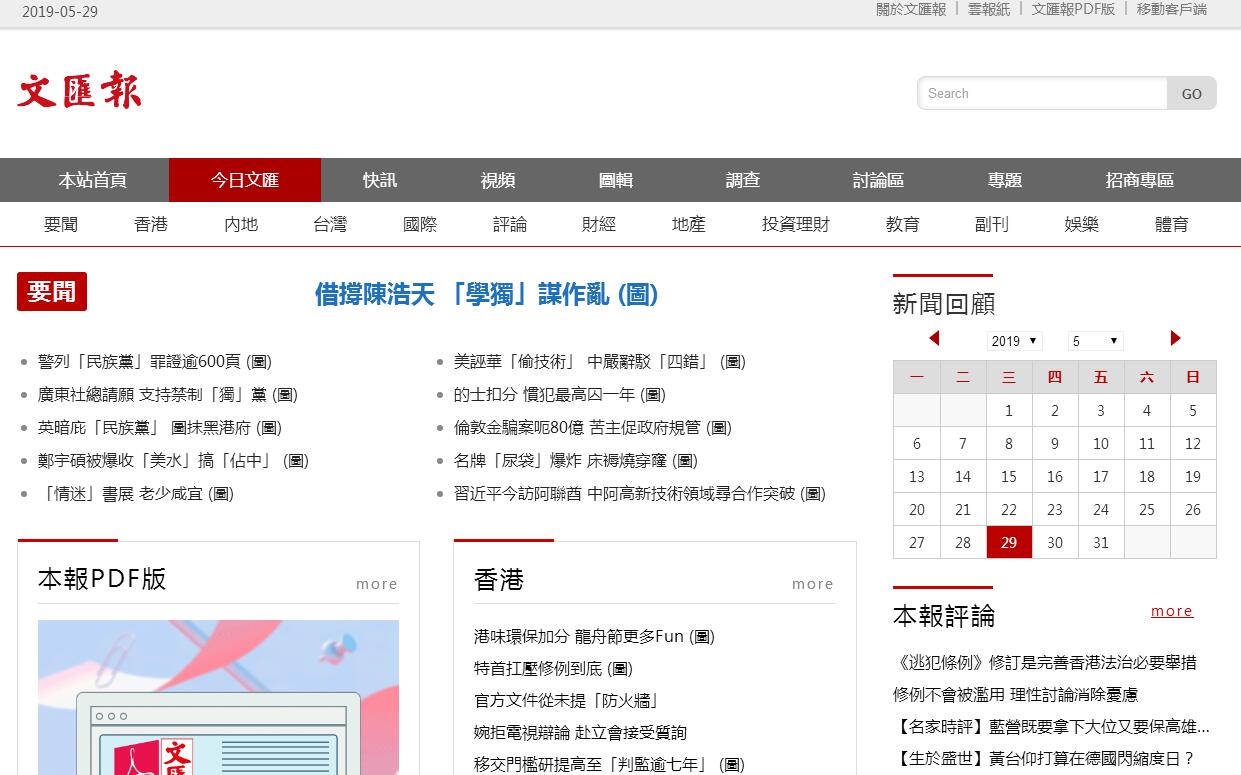Open the 今日文匯 tab
This screenshot has width=1241, height=775.
click(x=244, y=180)
